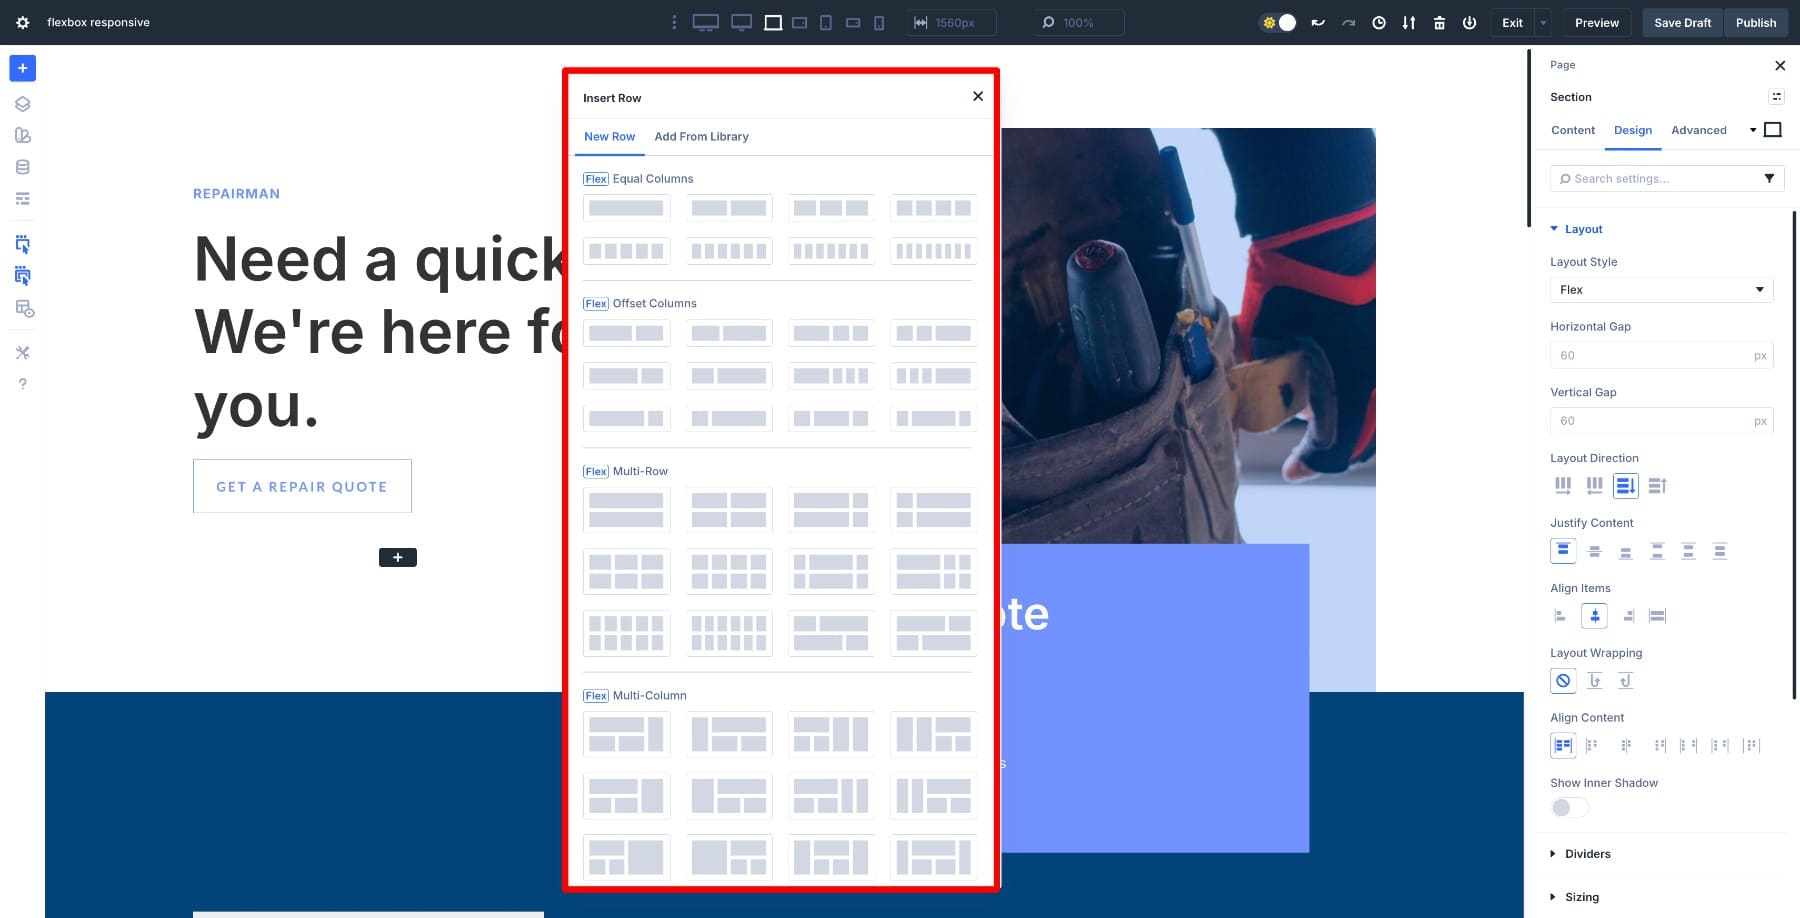Image resolution: width=1800 pixels, height=918 pixels.
Task: Open the Layout Style Flex dropdown
Action: [1660, 290]
